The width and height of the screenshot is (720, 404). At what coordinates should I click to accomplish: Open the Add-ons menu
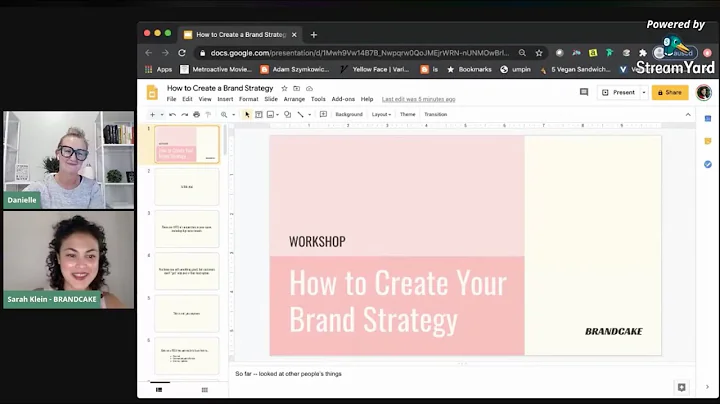pyautogui.click(x=343, y=99)
